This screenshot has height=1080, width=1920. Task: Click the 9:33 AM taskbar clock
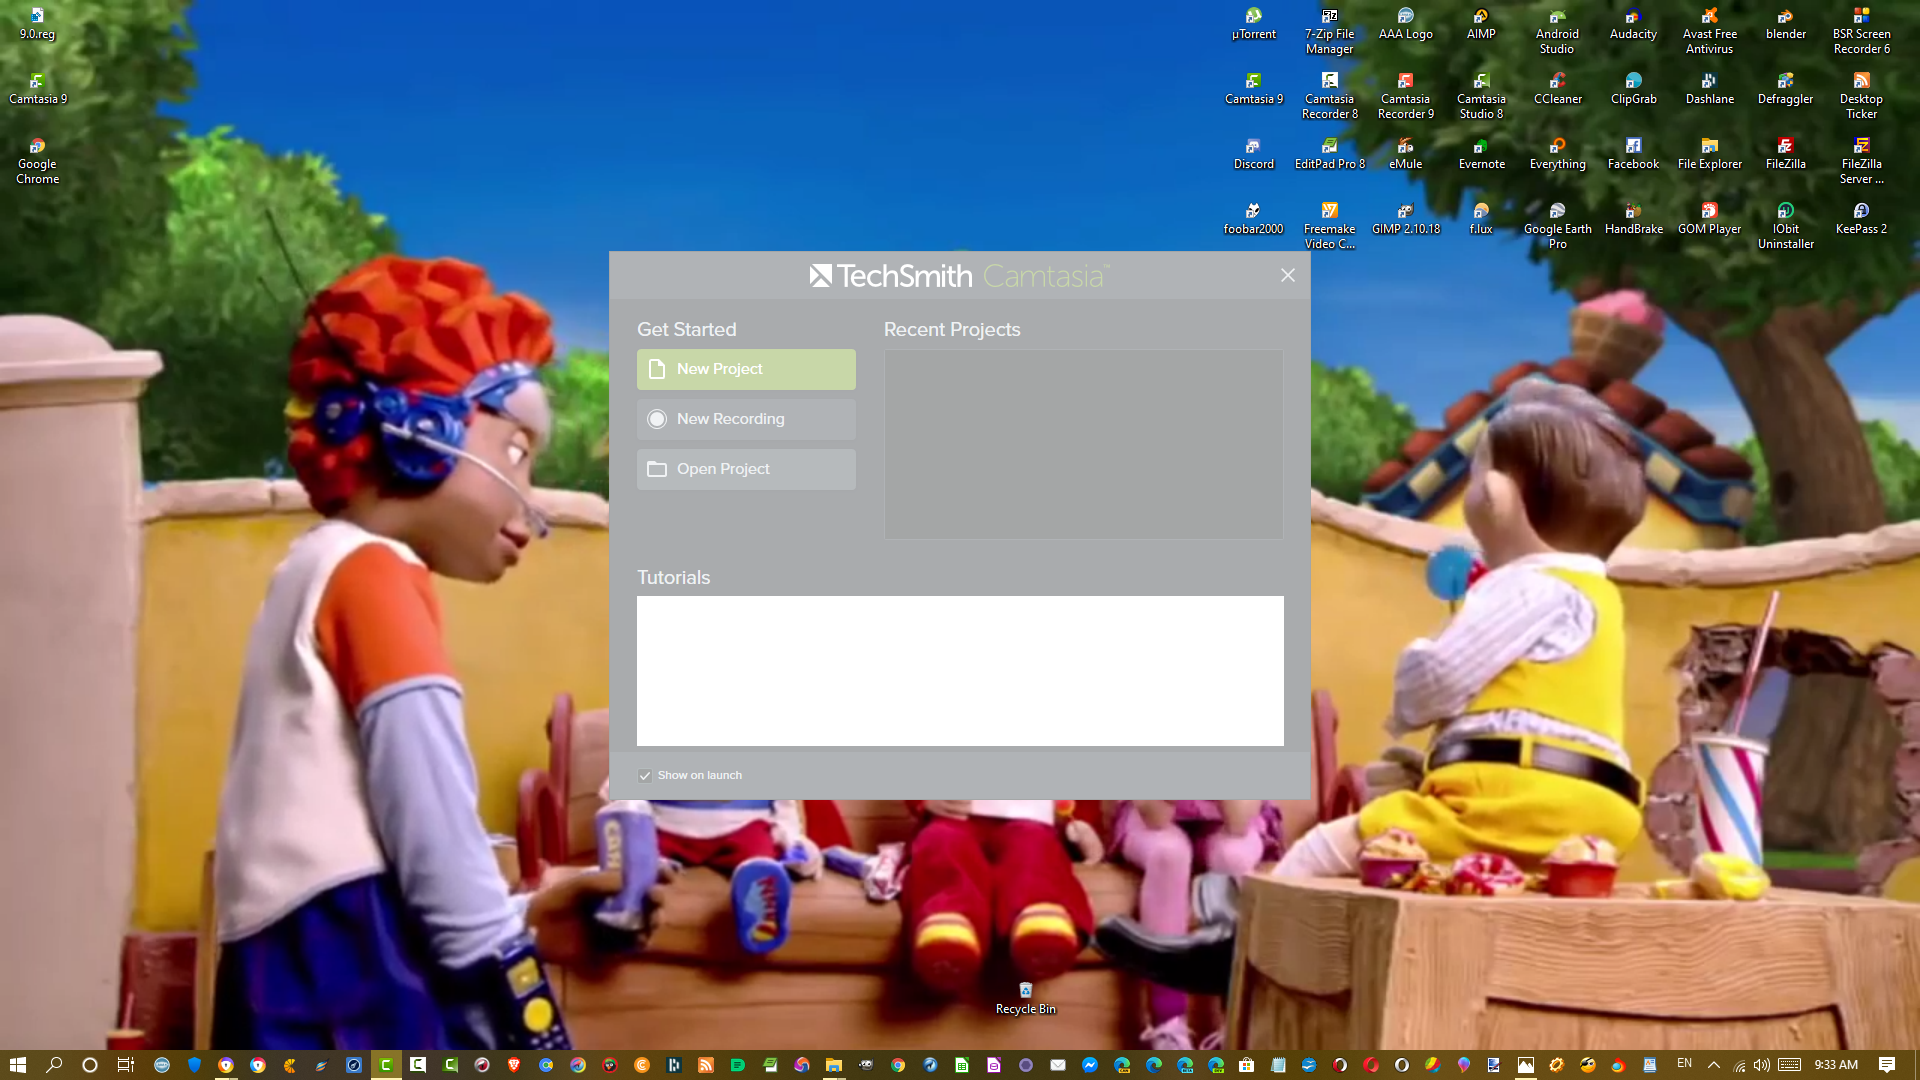coord(1836,1065)
